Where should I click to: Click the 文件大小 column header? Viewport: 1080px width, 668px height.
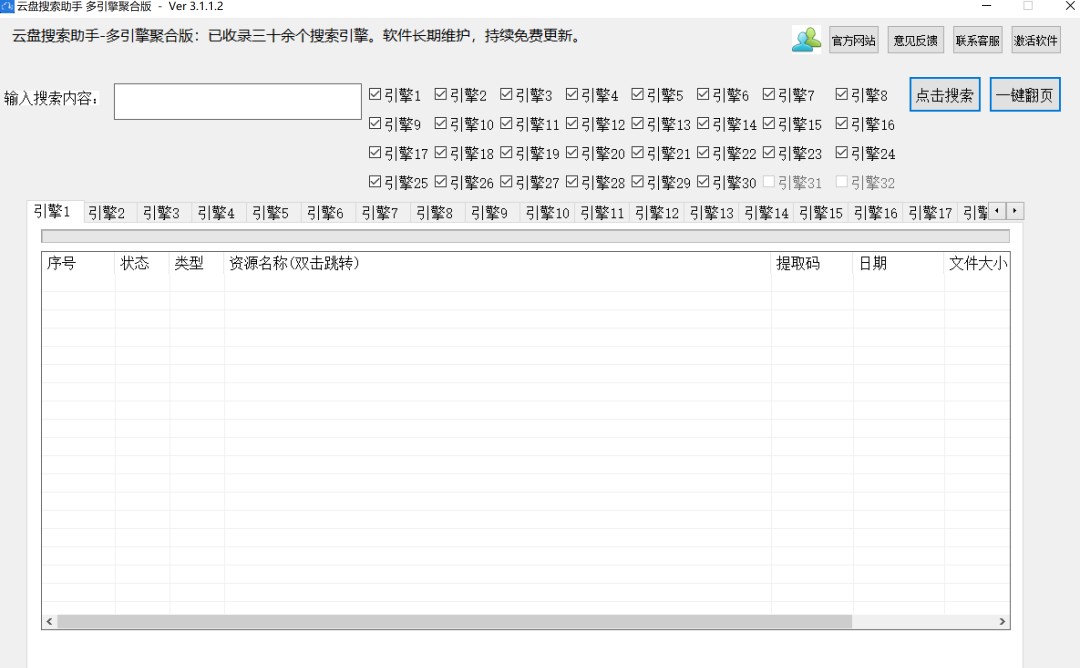[x=977, y=263]
